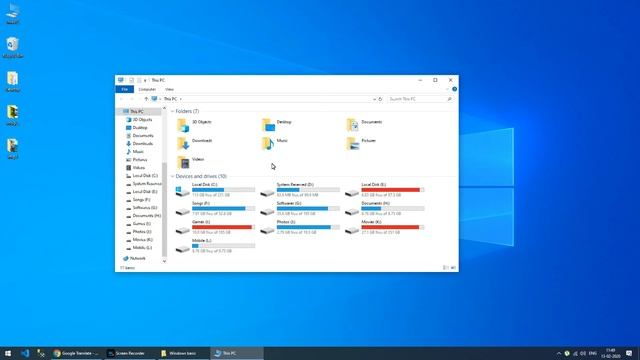
Task: Show hidden system tray icons
Action: (x=558, y=353)
